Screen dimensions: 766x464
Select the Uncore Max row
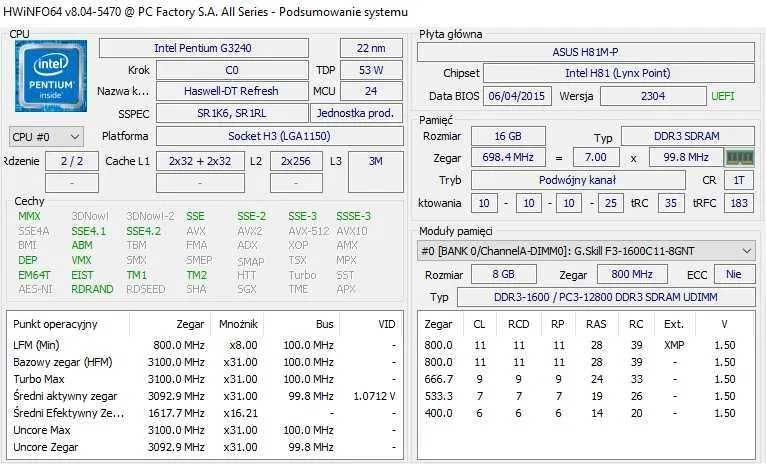(205, 430)
